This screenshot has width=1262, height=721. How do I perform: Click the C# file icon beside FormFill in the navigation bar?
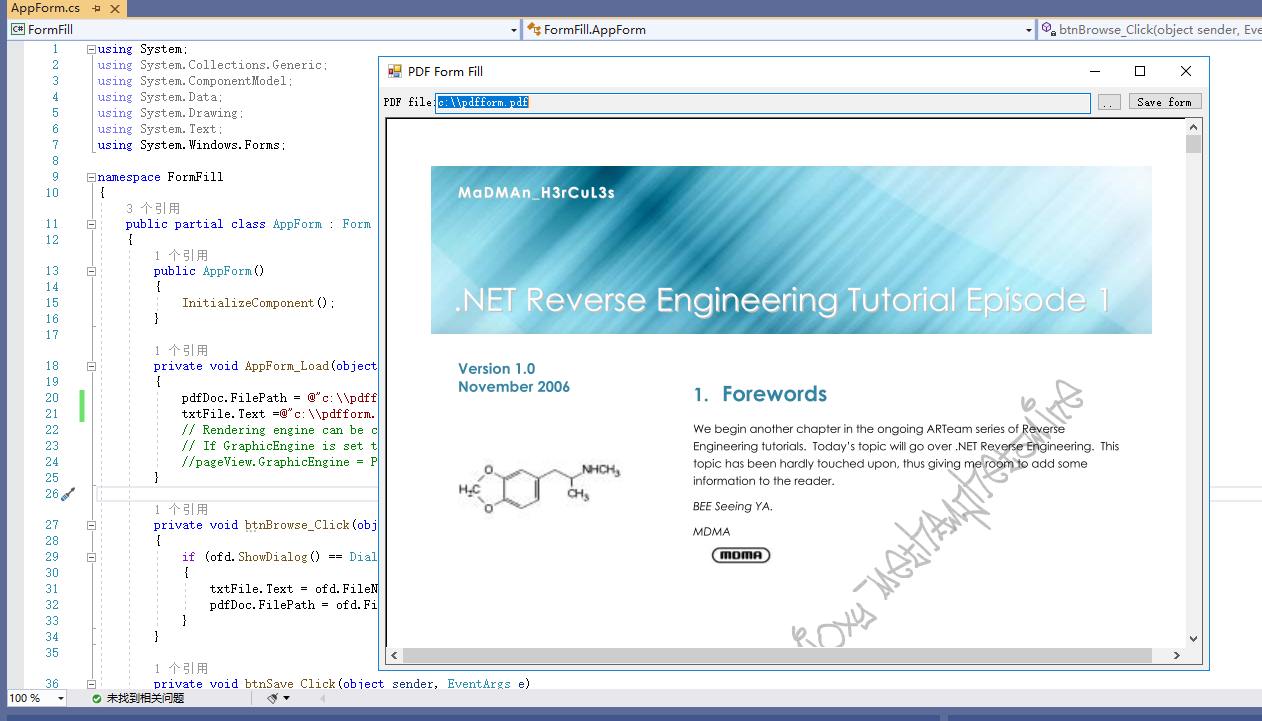pos(16,30)
